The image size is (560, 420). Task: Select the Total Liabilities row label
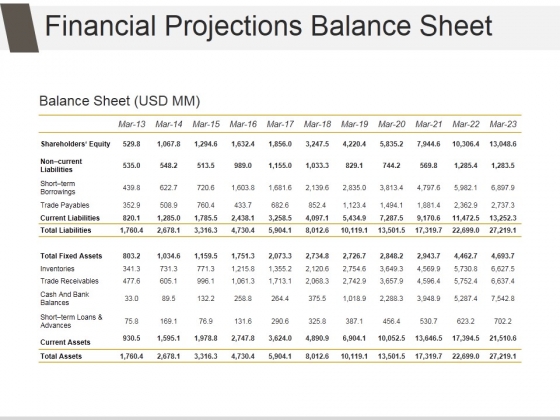pos(66,230)
